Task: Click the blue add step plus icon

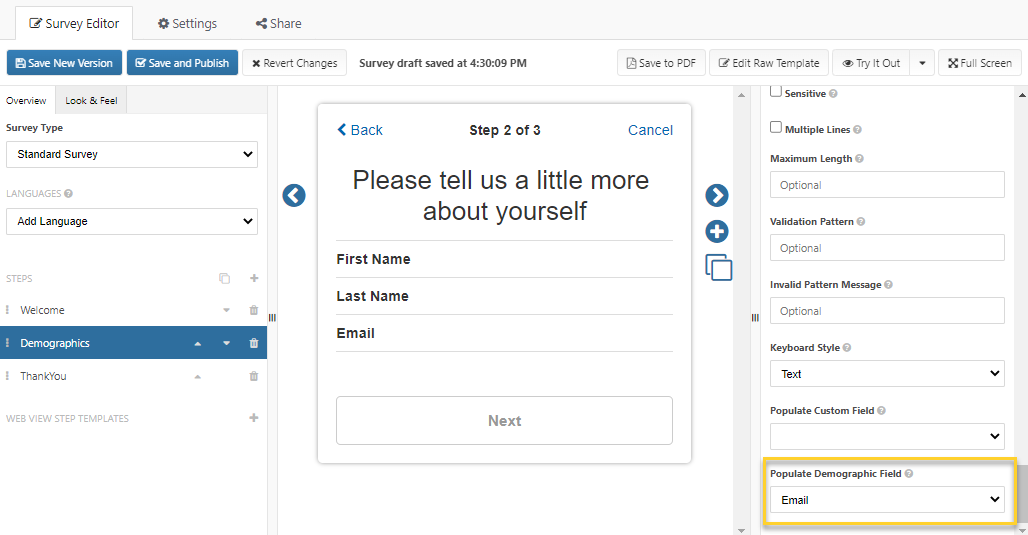Action: click(717, 232)
